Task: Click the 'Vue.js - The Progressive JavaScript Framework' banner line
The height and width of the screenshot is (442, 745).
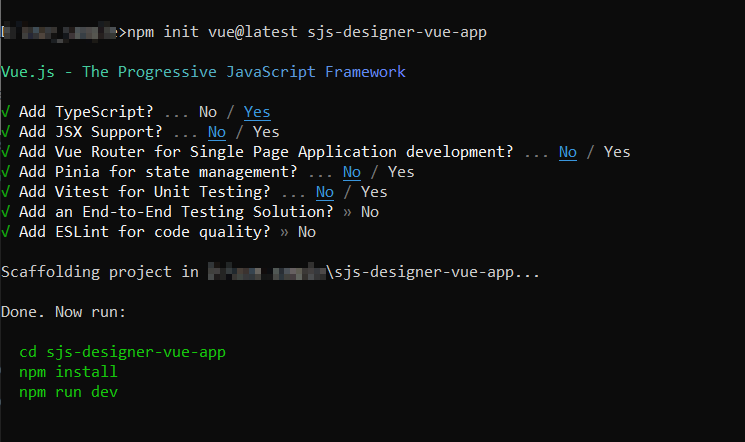Action: pyautogui.click(x=203, y=72)
